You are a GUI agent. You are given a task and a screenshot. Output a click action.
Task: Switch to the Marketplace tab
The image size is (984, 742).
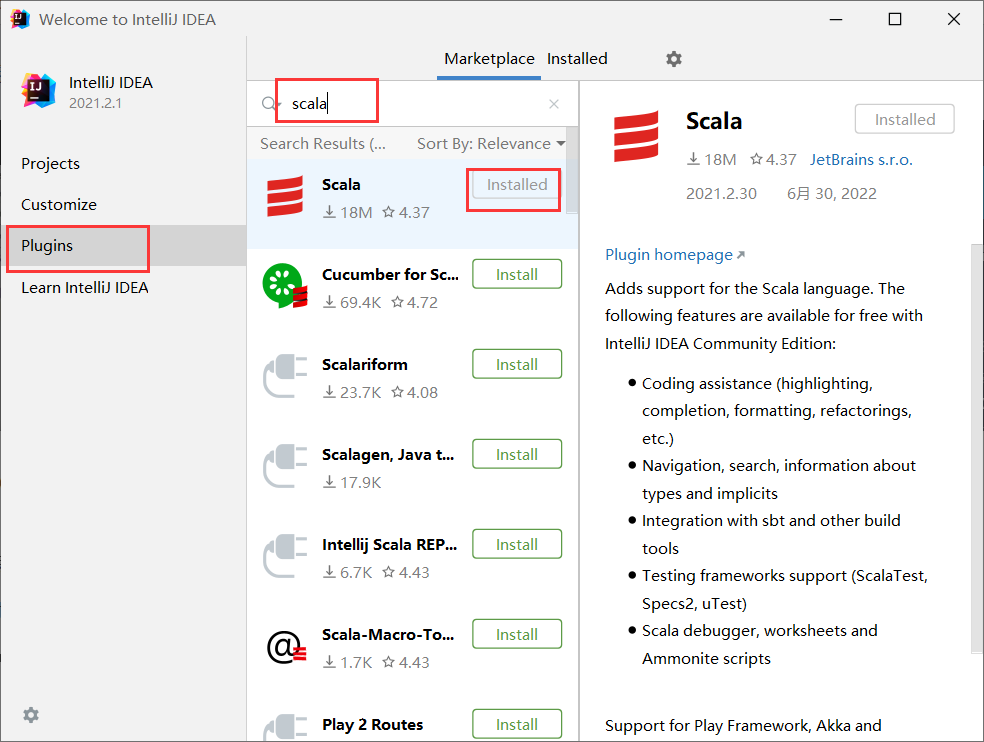pyautogui.click(x=489, y=59)
